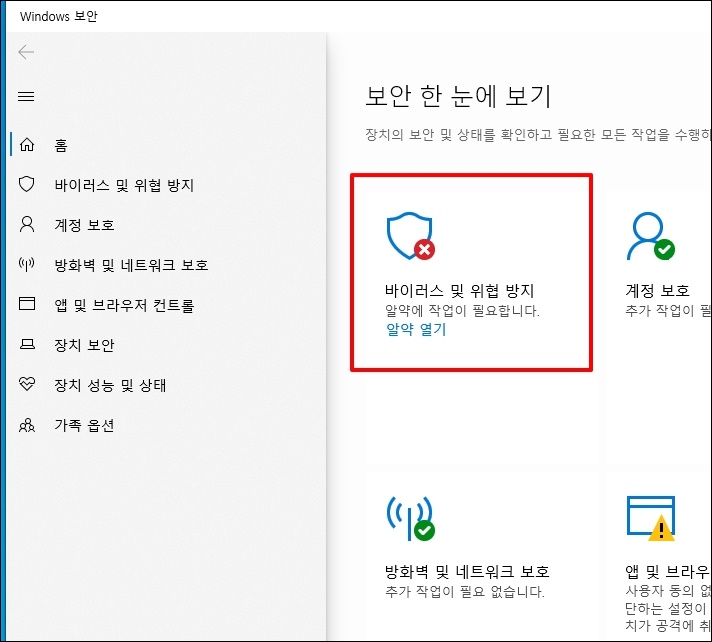
Task: Click the text 추가 작업이 필요 없습니다.
Action: click(465, 592)
